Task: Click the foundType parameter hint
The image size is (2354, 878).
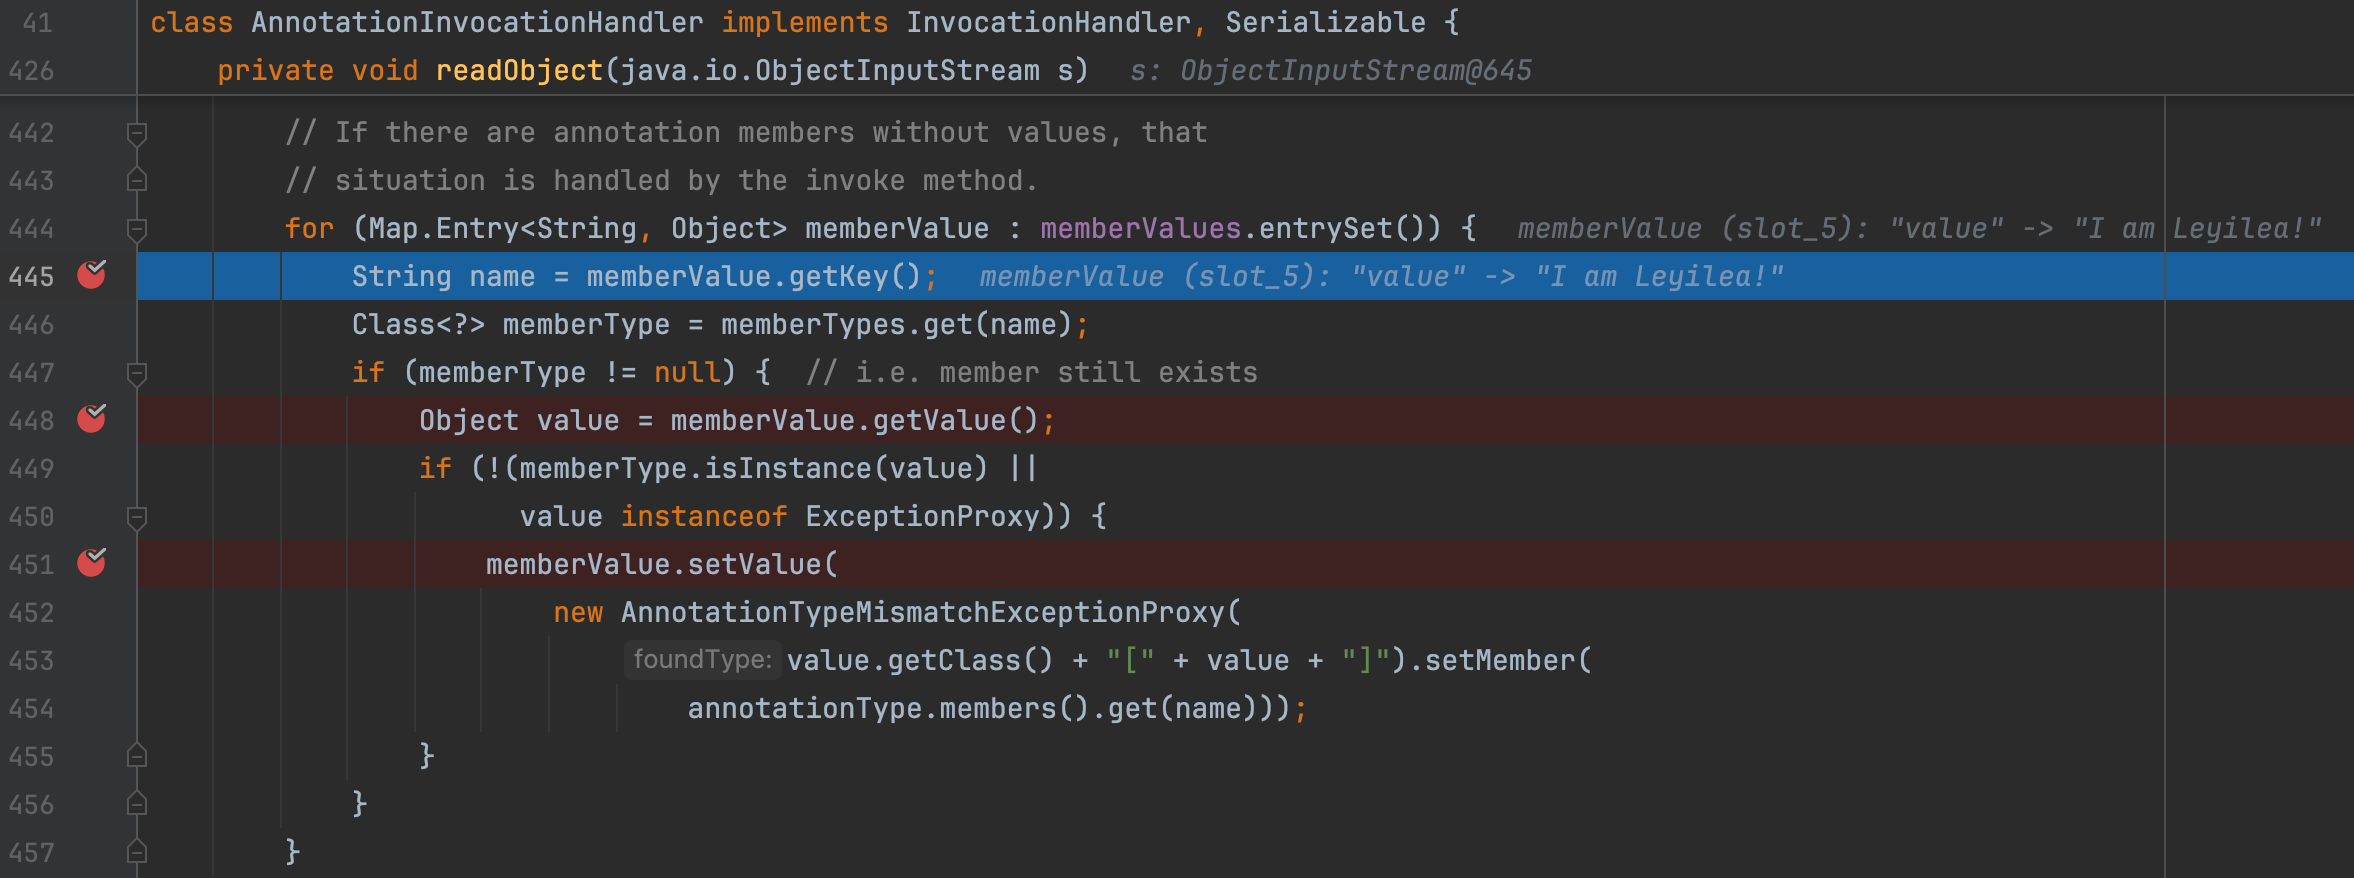Action: tap(702, 660)
